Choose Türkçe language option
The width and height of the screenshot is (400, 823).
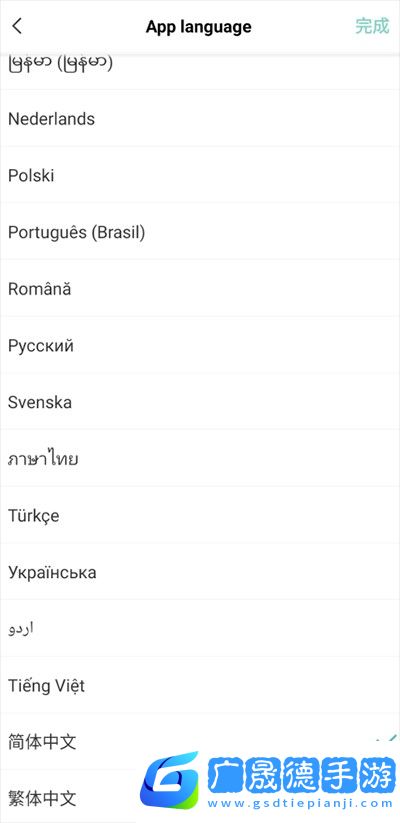(200, 515)
